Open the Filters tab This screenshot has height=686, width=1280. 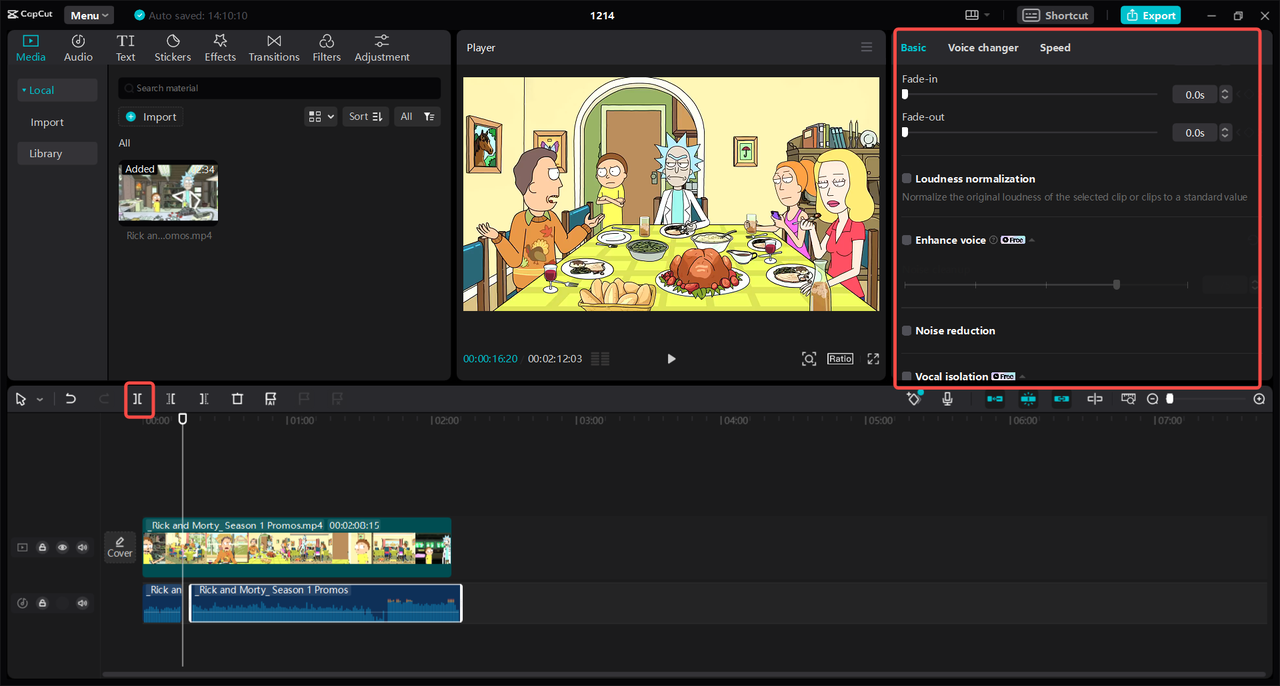click(x=326, y=48)
